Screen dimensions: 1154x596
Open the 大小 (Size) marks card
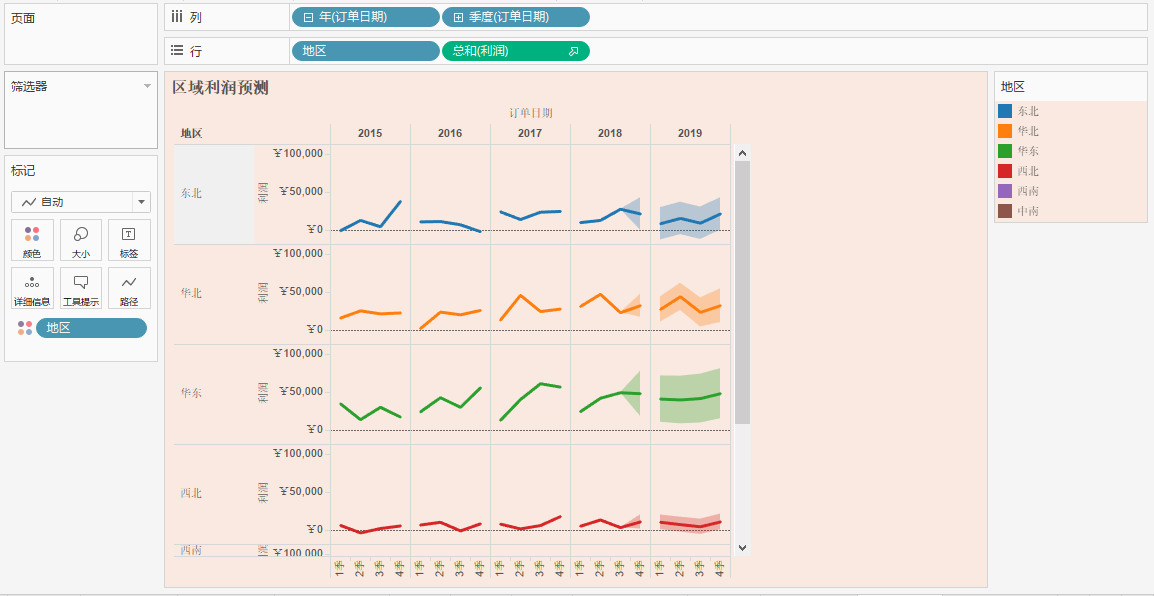click(81, 240)
